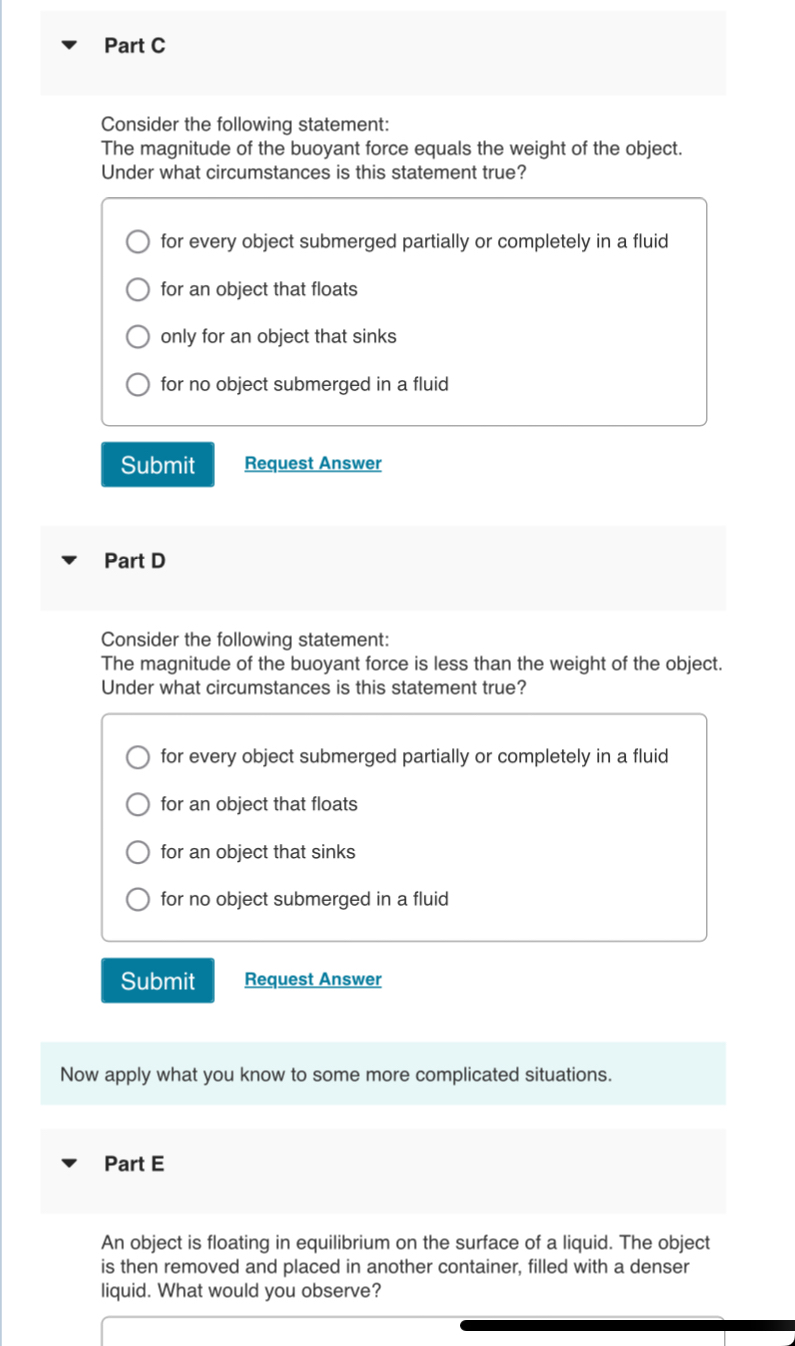Click the Part C section header
The width and height of the screenshot is (795, 1346).
tap(134, 44)
